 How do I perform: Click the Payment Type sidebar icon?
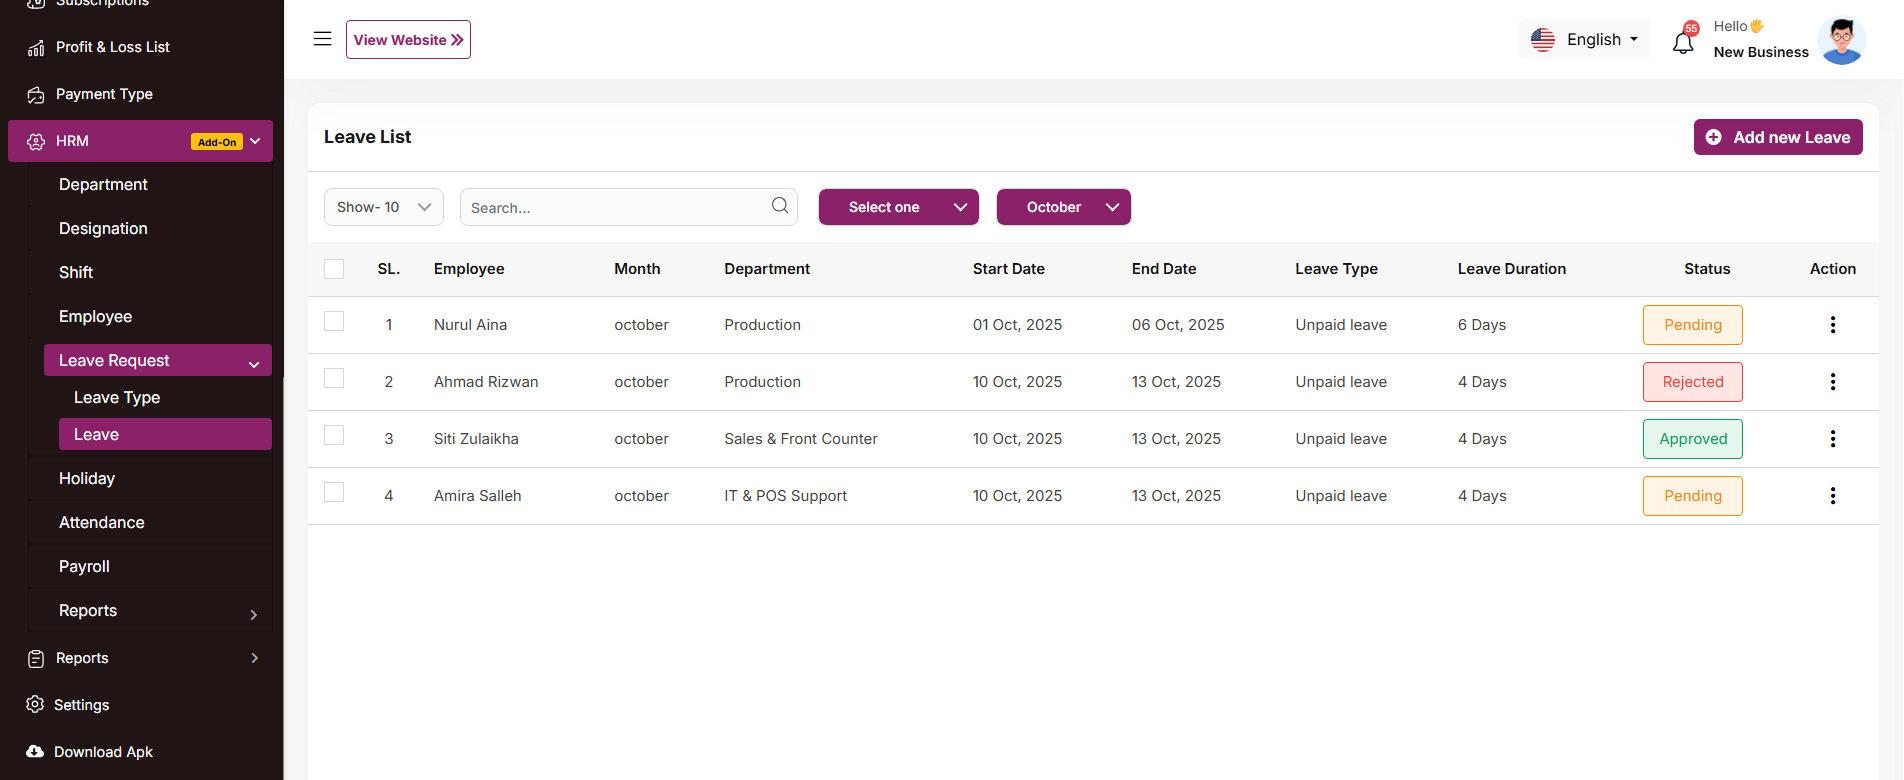click(36, 95)
